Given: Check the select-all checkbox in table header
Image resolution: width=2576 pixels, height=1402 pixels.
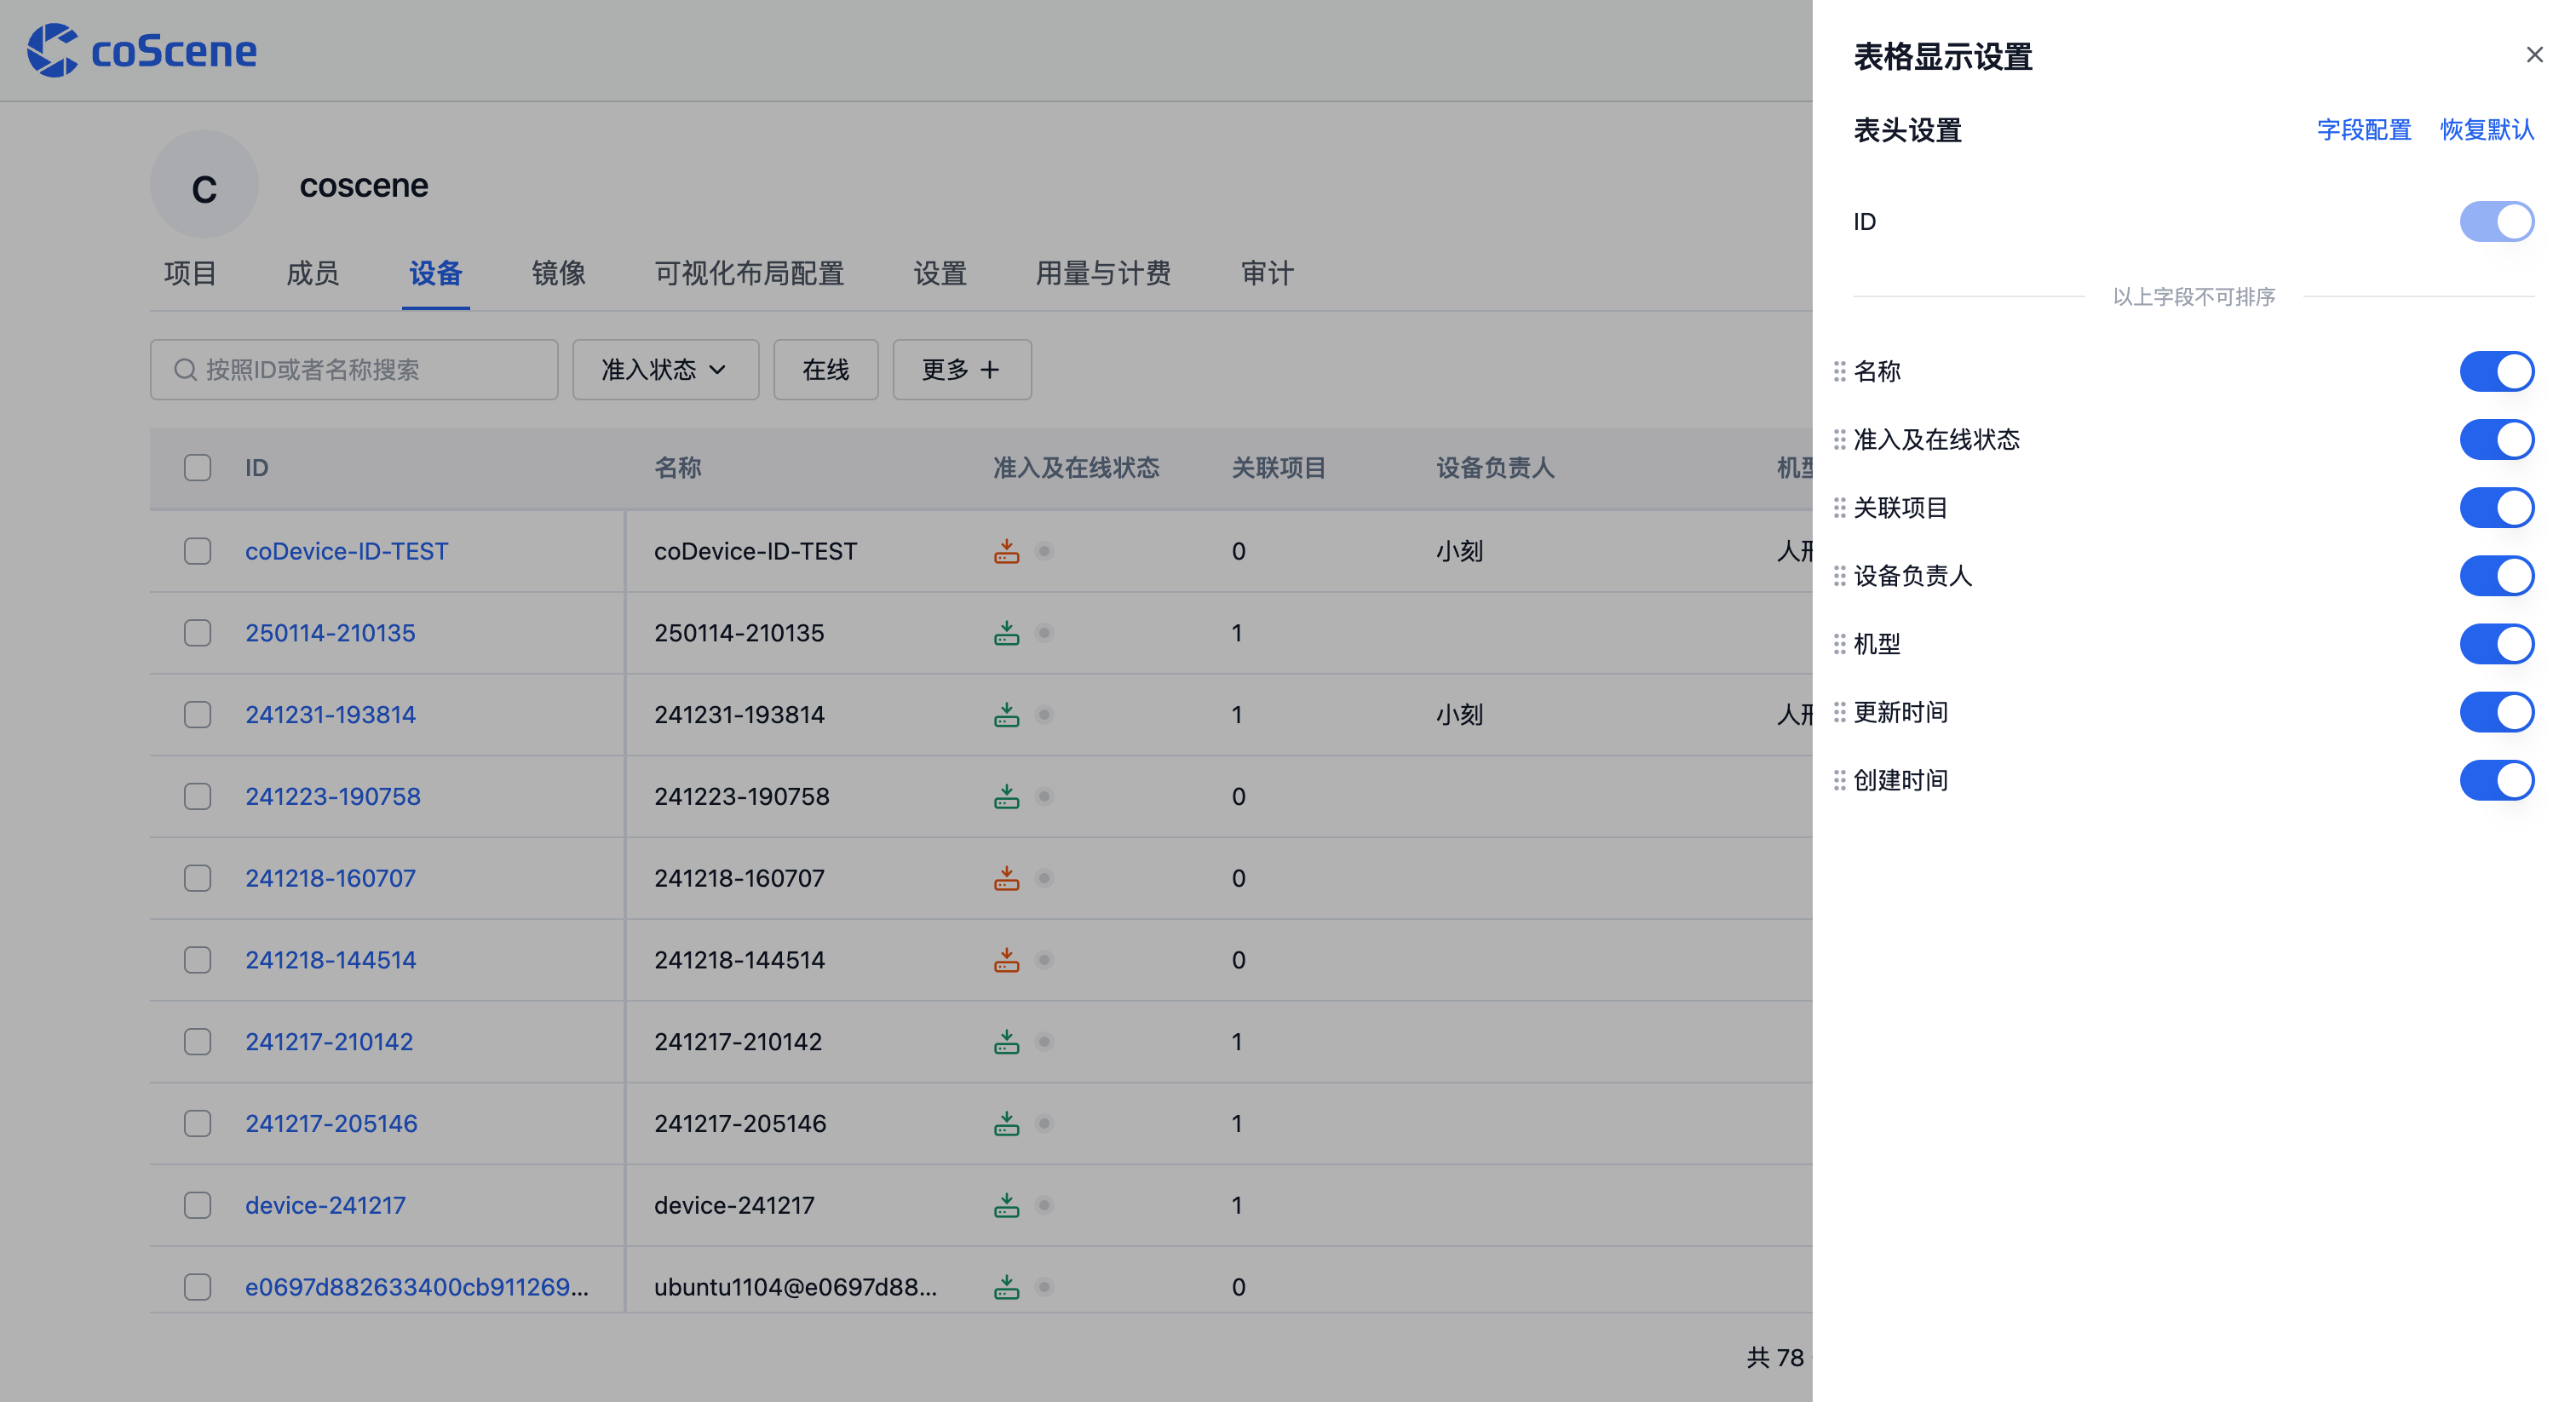Looking at the screenshot, I should [197, 468].
